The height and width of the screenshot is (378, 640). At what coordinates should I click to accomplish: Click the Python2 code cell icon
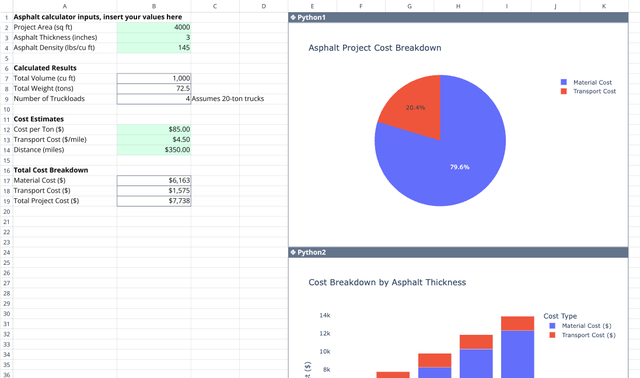[293, 252]
